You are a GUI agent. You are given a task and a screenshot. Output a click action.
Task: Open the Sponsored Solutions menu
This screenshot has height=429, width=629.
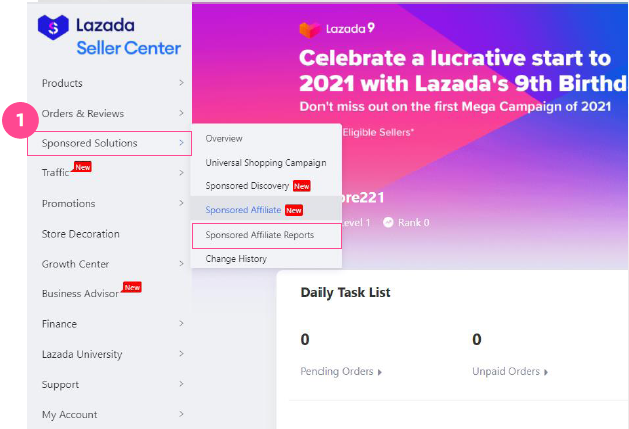click(109, 143)
